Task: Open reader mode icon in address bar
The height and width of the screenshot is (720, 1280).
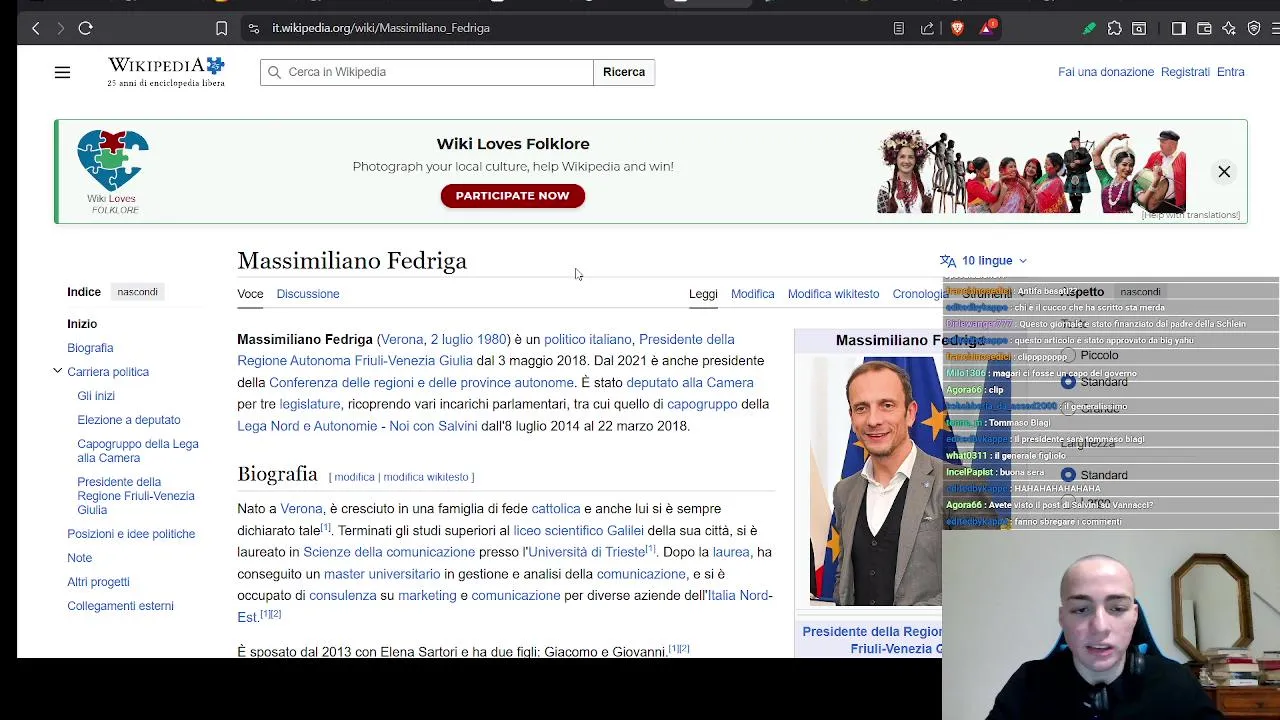Action: click(x=899, y=28)
